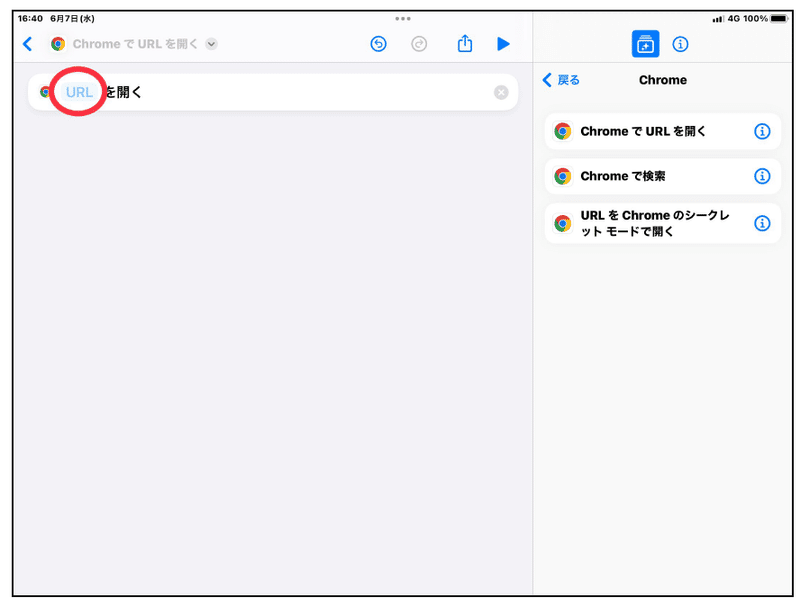Add the 'Chrome で URL を開く' action

663,132
